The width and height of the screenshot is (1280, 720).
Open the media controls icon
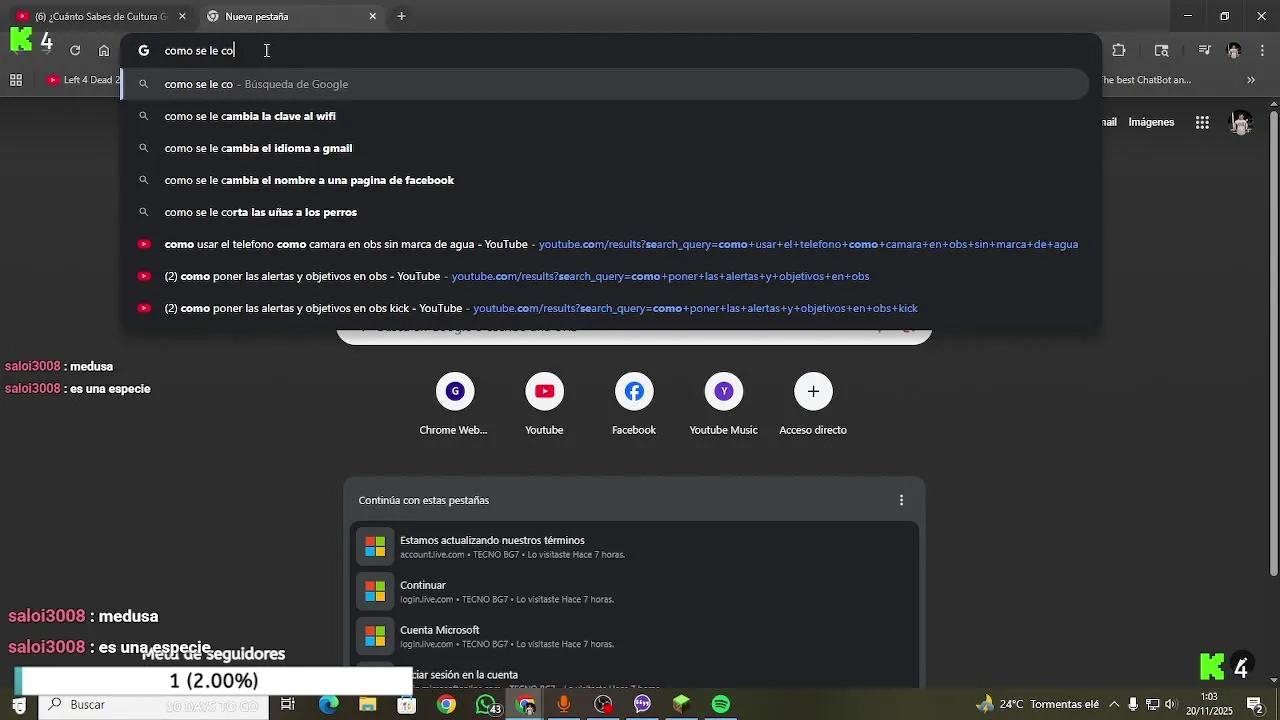point(1204,50)
